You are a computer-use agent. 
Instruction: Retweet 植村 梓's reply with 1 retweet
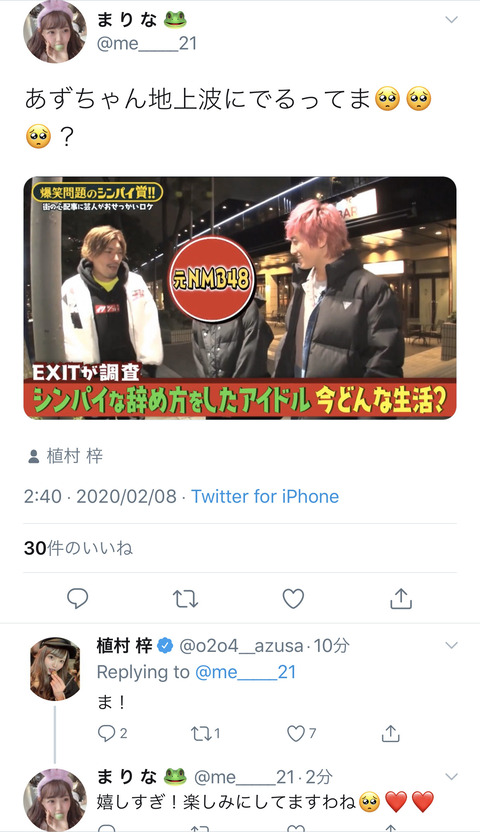(205, 733)
